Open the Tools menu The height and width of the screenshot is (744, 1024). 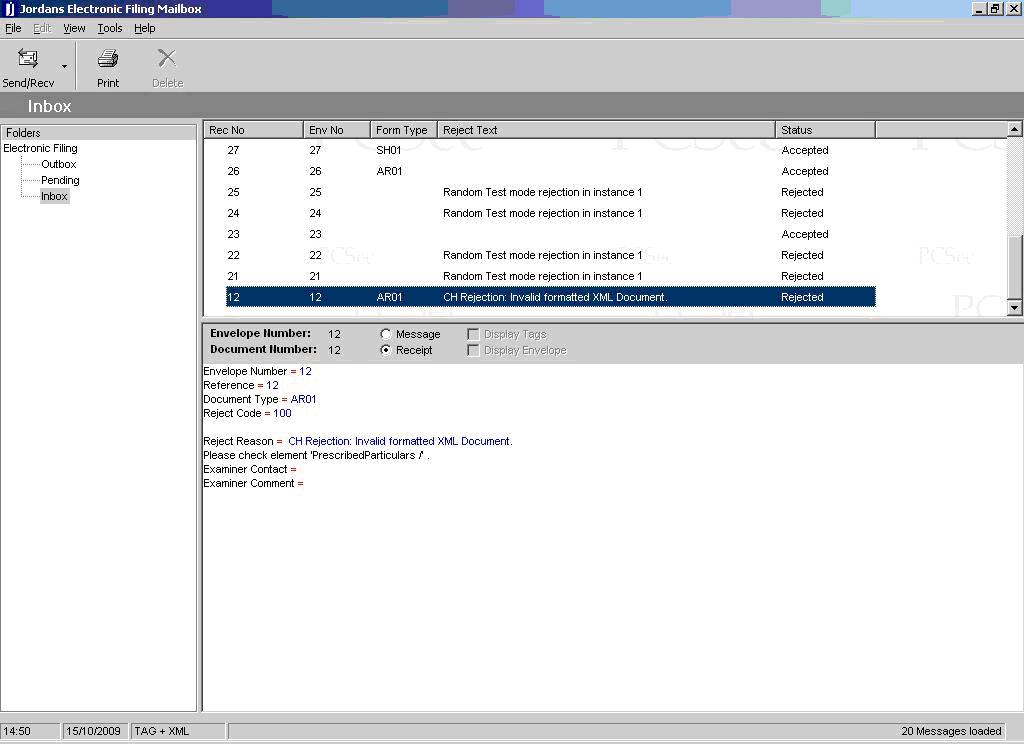(x=110, y=28)
